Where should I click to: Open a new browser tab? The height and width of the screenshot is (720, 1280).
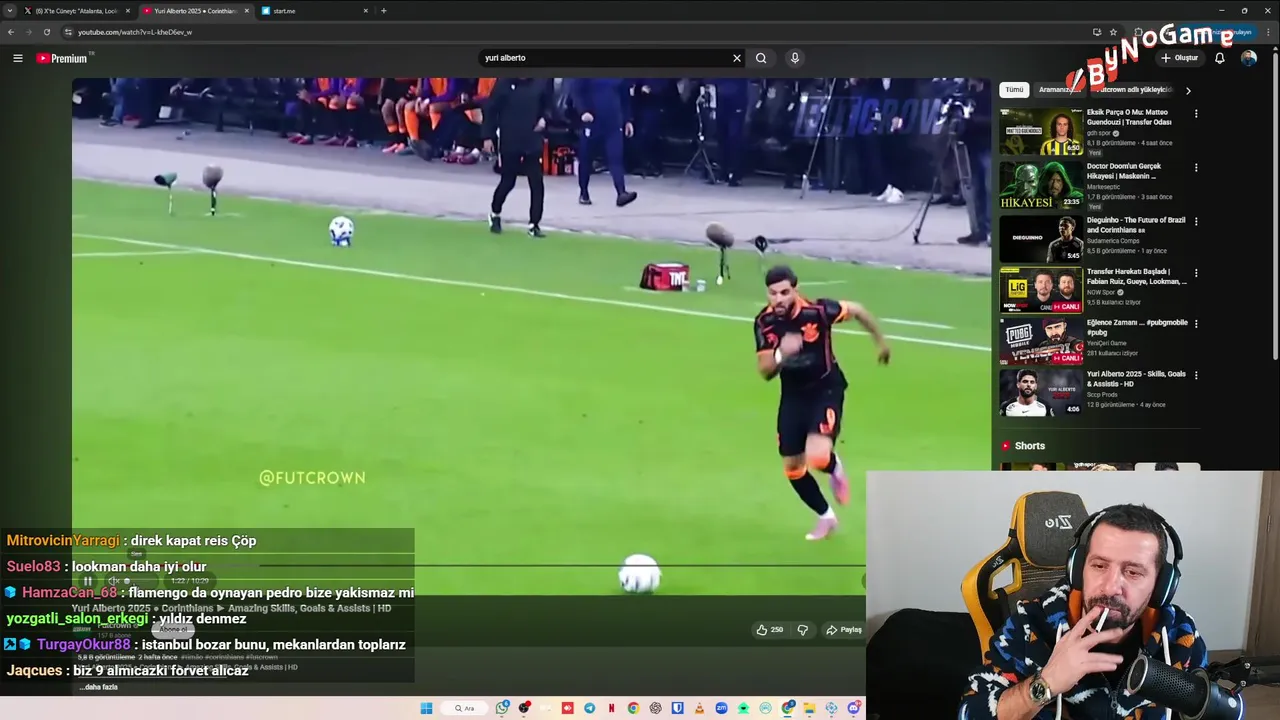click(x=384, y=10)
